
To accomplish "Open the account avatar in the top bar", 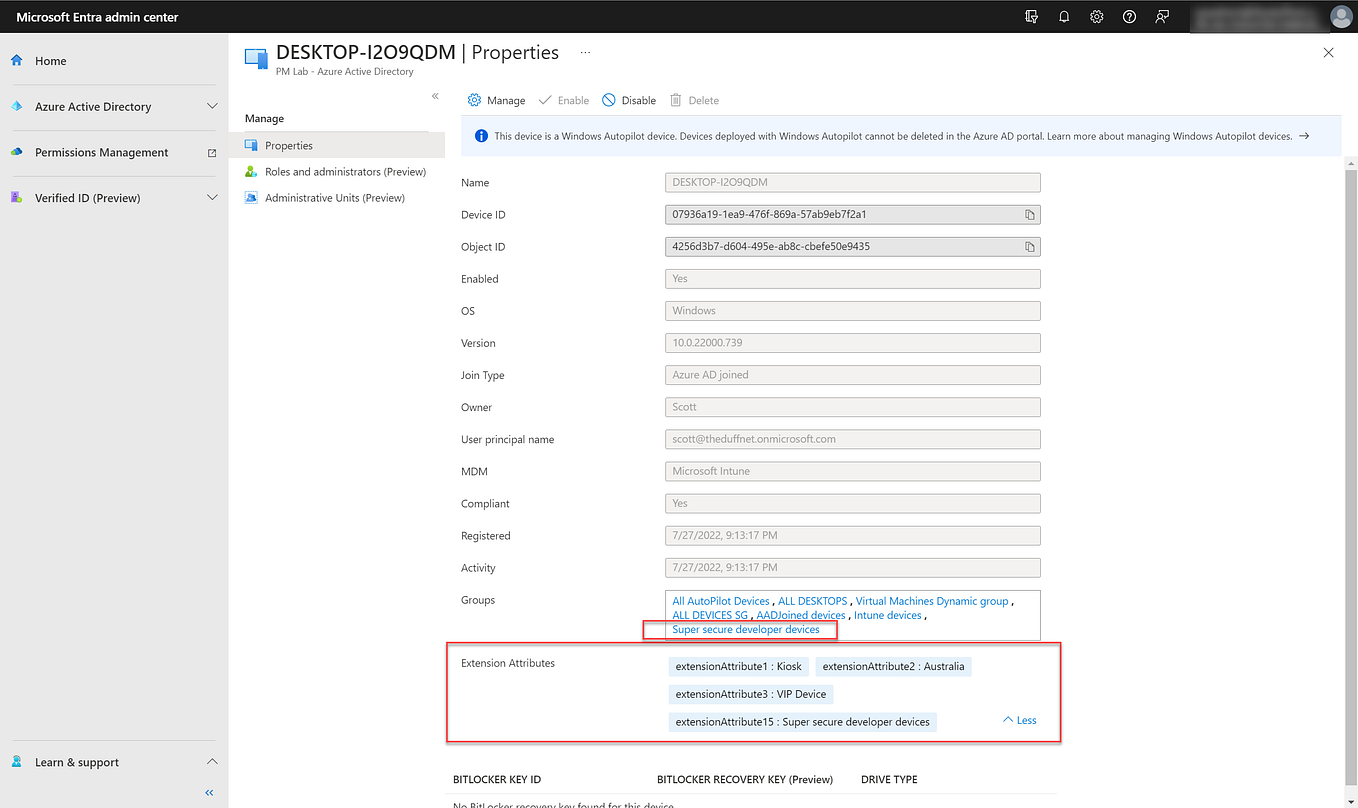I will point(1341,16).
